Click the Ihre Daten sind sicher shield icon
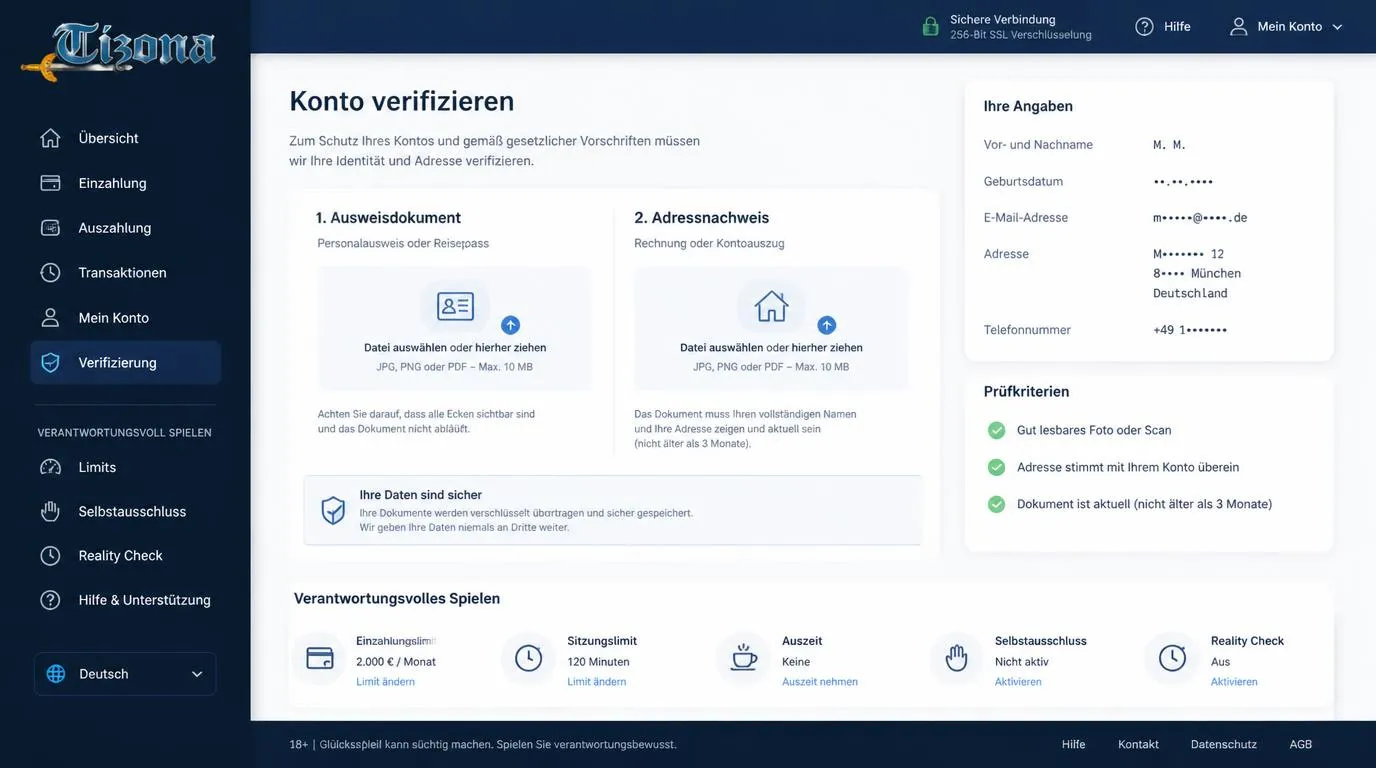 pos(333,510)
